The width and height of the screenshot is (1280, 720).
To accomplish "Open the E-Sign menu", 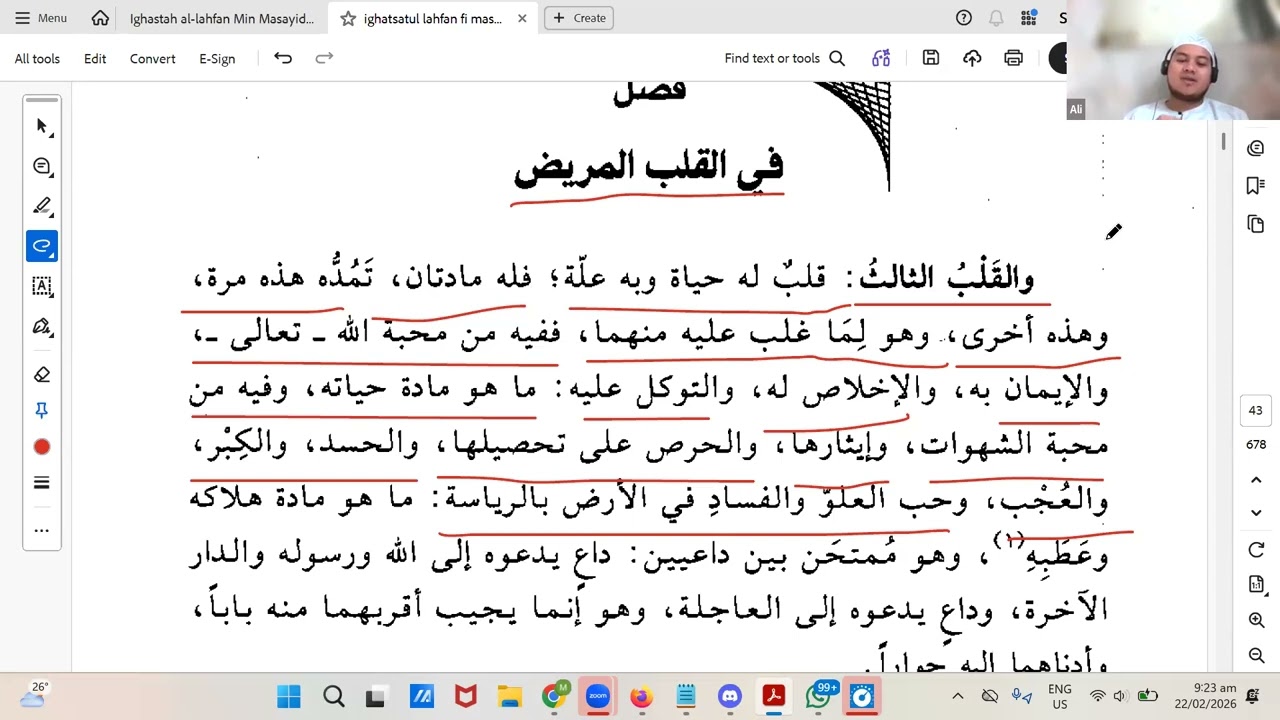I will (x=217, y=59).
